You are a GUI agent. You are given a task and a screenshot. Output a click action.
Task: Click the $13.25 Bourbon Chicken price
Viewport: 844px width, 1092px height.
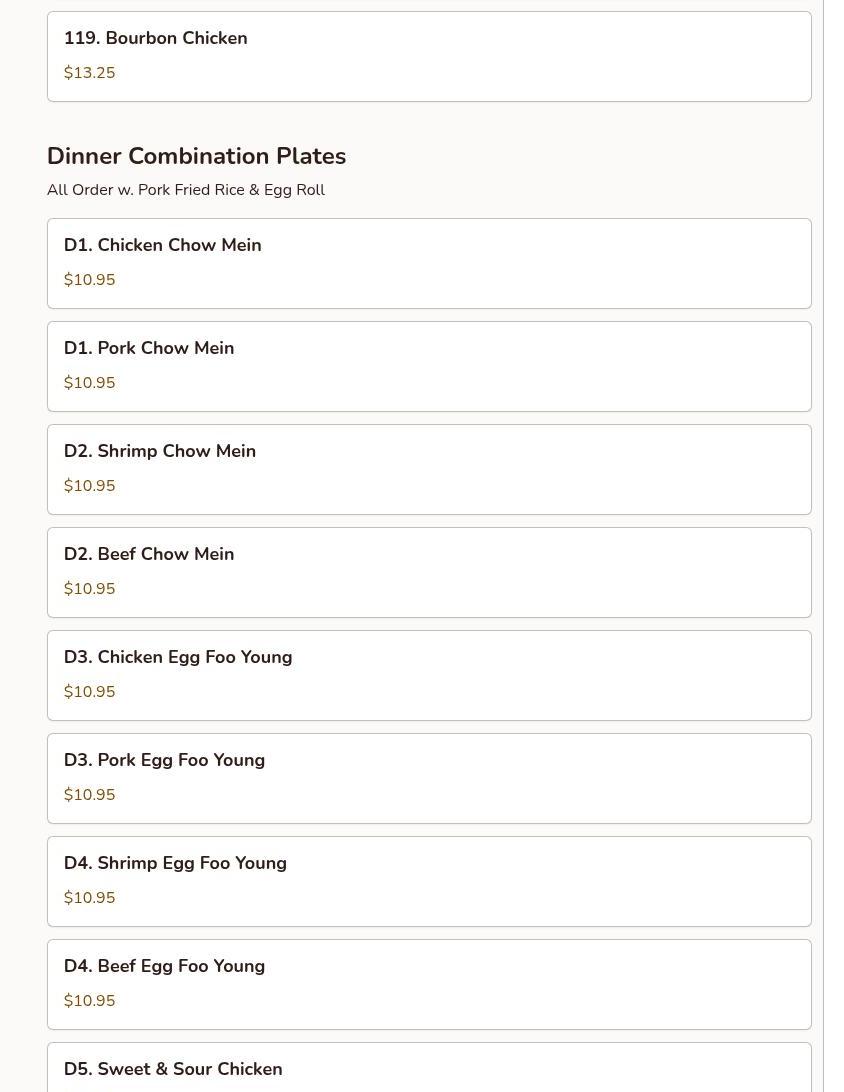(x=90, y=73)
